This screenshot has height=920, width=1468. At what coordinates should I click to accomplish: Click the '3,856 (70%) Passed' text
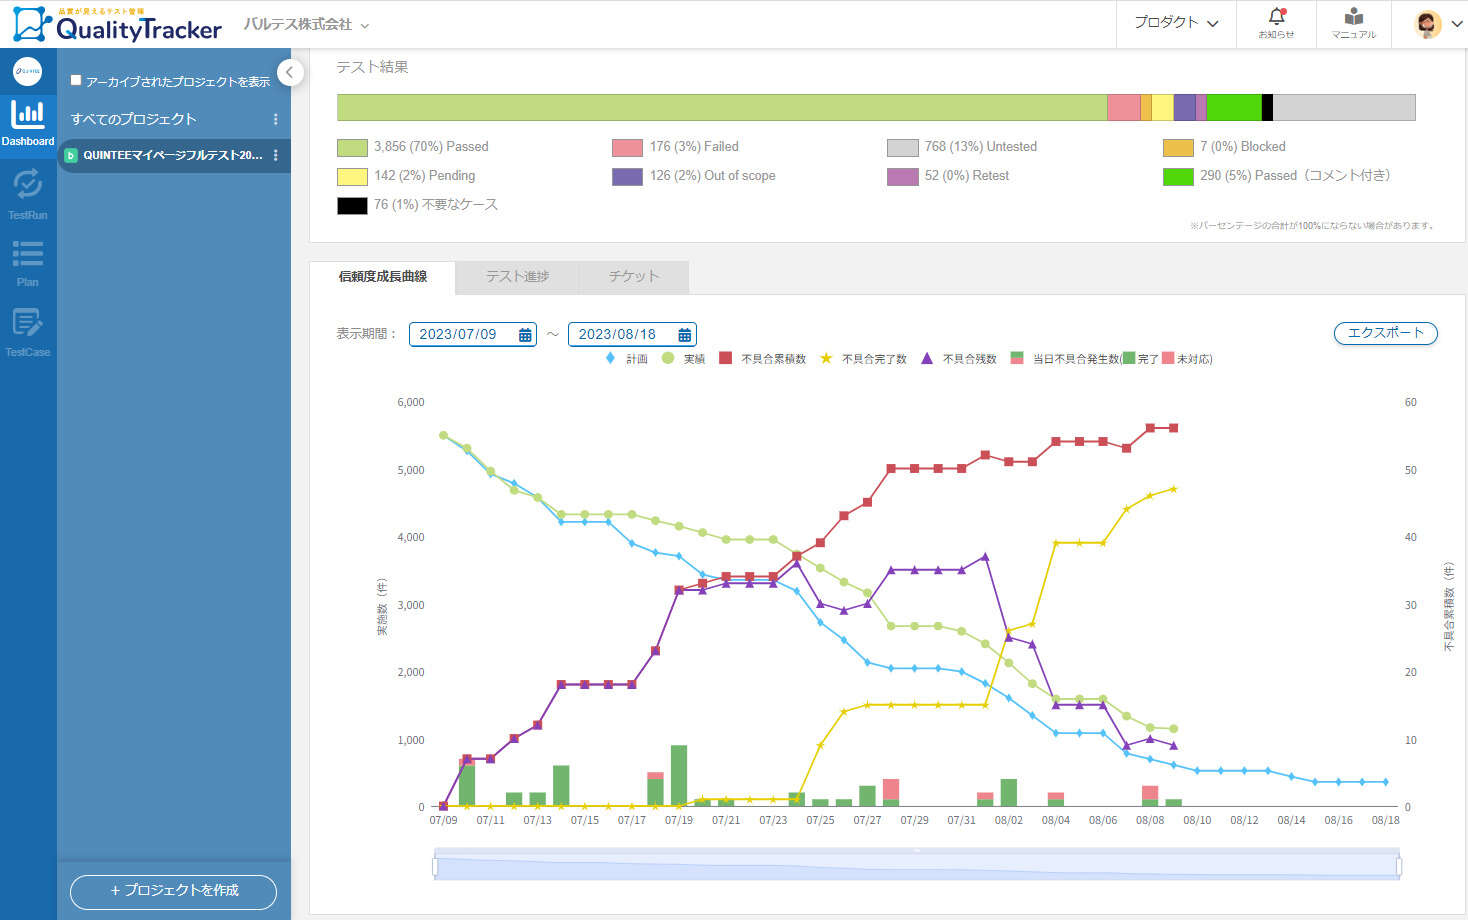click(x=431, y=147)
